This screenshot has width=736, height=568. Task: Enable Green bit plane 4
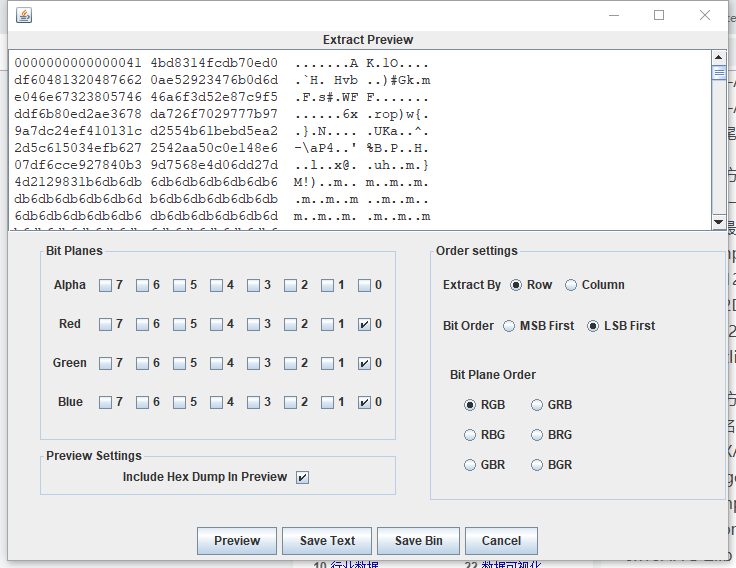(216, 363)
